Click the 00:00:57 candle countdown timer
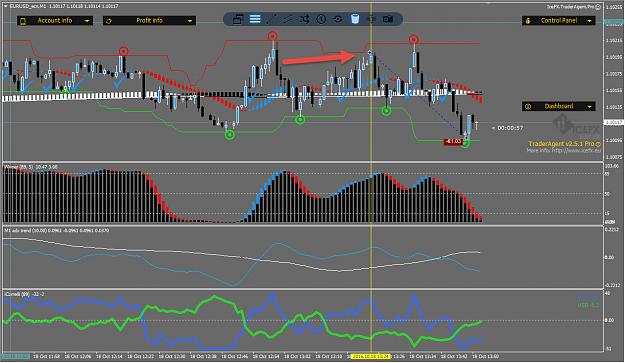Image resolution: width=625 pixels, height=363 pixels. tap(510, 128)
